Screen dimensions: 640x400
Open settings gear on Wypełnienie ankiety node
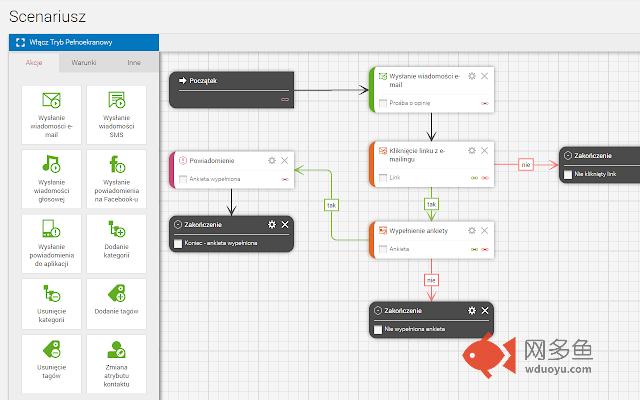472,231
